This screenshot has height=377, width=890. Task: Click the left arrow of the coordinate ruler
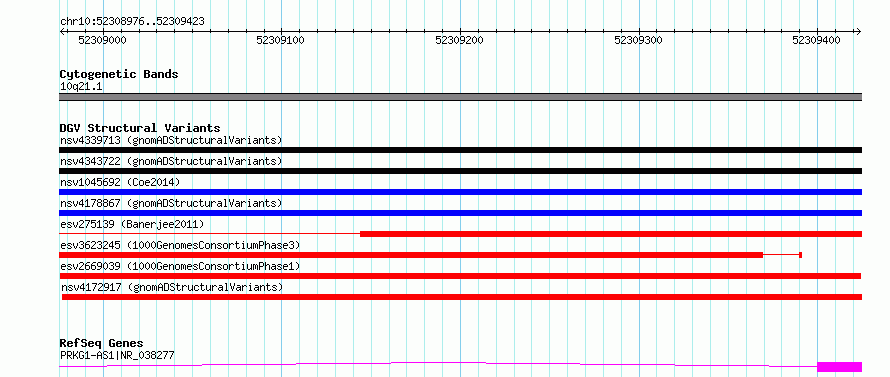click(62, 31)
